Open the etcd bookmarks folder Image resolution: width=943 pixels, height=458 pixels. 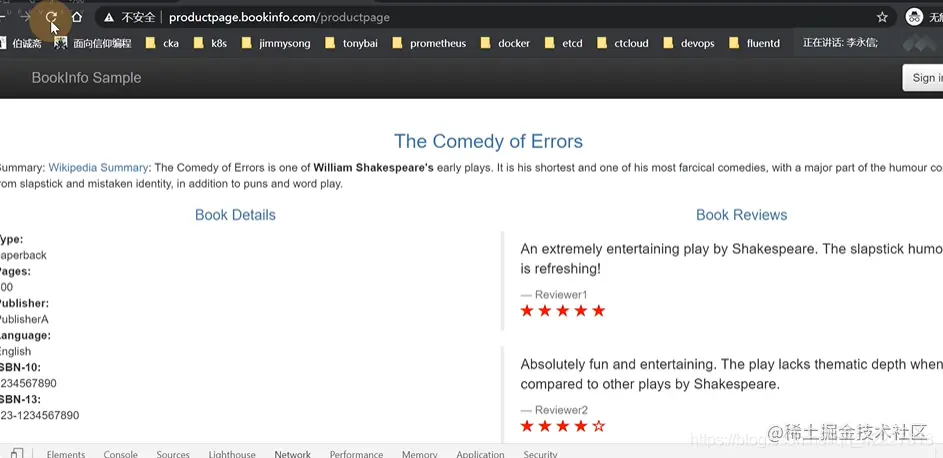pos(564,43)
